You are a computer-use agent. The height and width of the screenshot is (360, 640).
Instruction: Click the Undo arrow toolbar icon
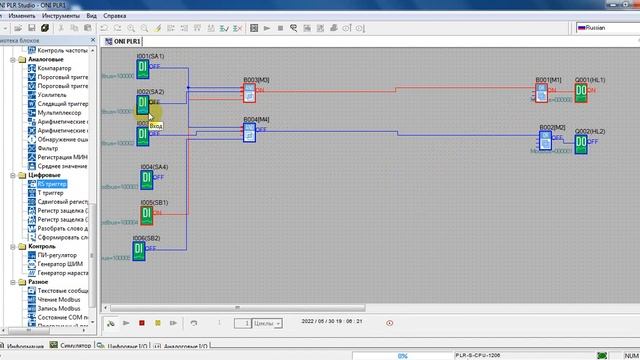tap(104, 28)
